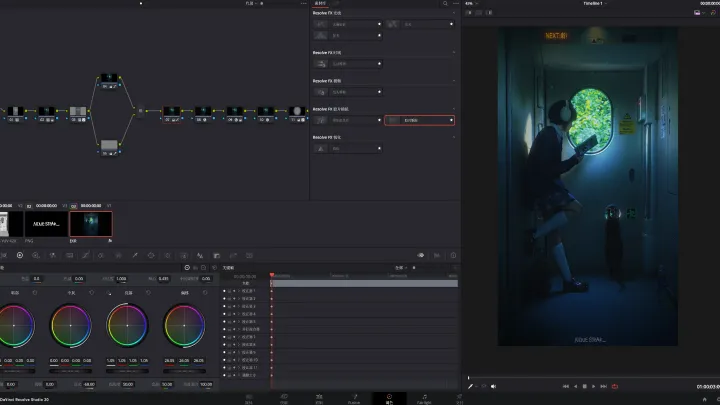Select the active underlined library tab
Viewport: 720px width, 405px height.
320,4
